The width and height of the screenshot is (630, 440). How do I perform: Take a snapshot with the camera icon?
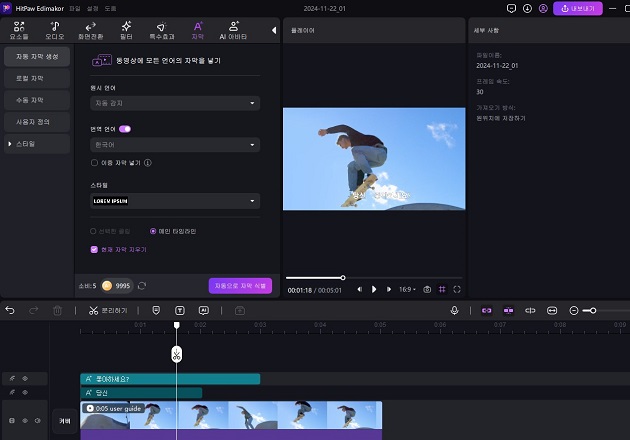click(x=427, y=289)
